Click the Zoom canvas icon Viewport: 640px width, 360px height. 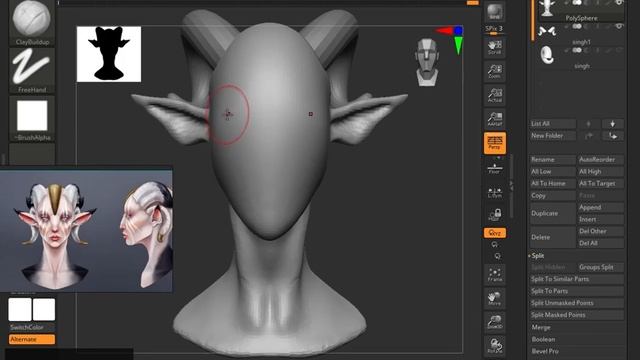tap(495, 71)
